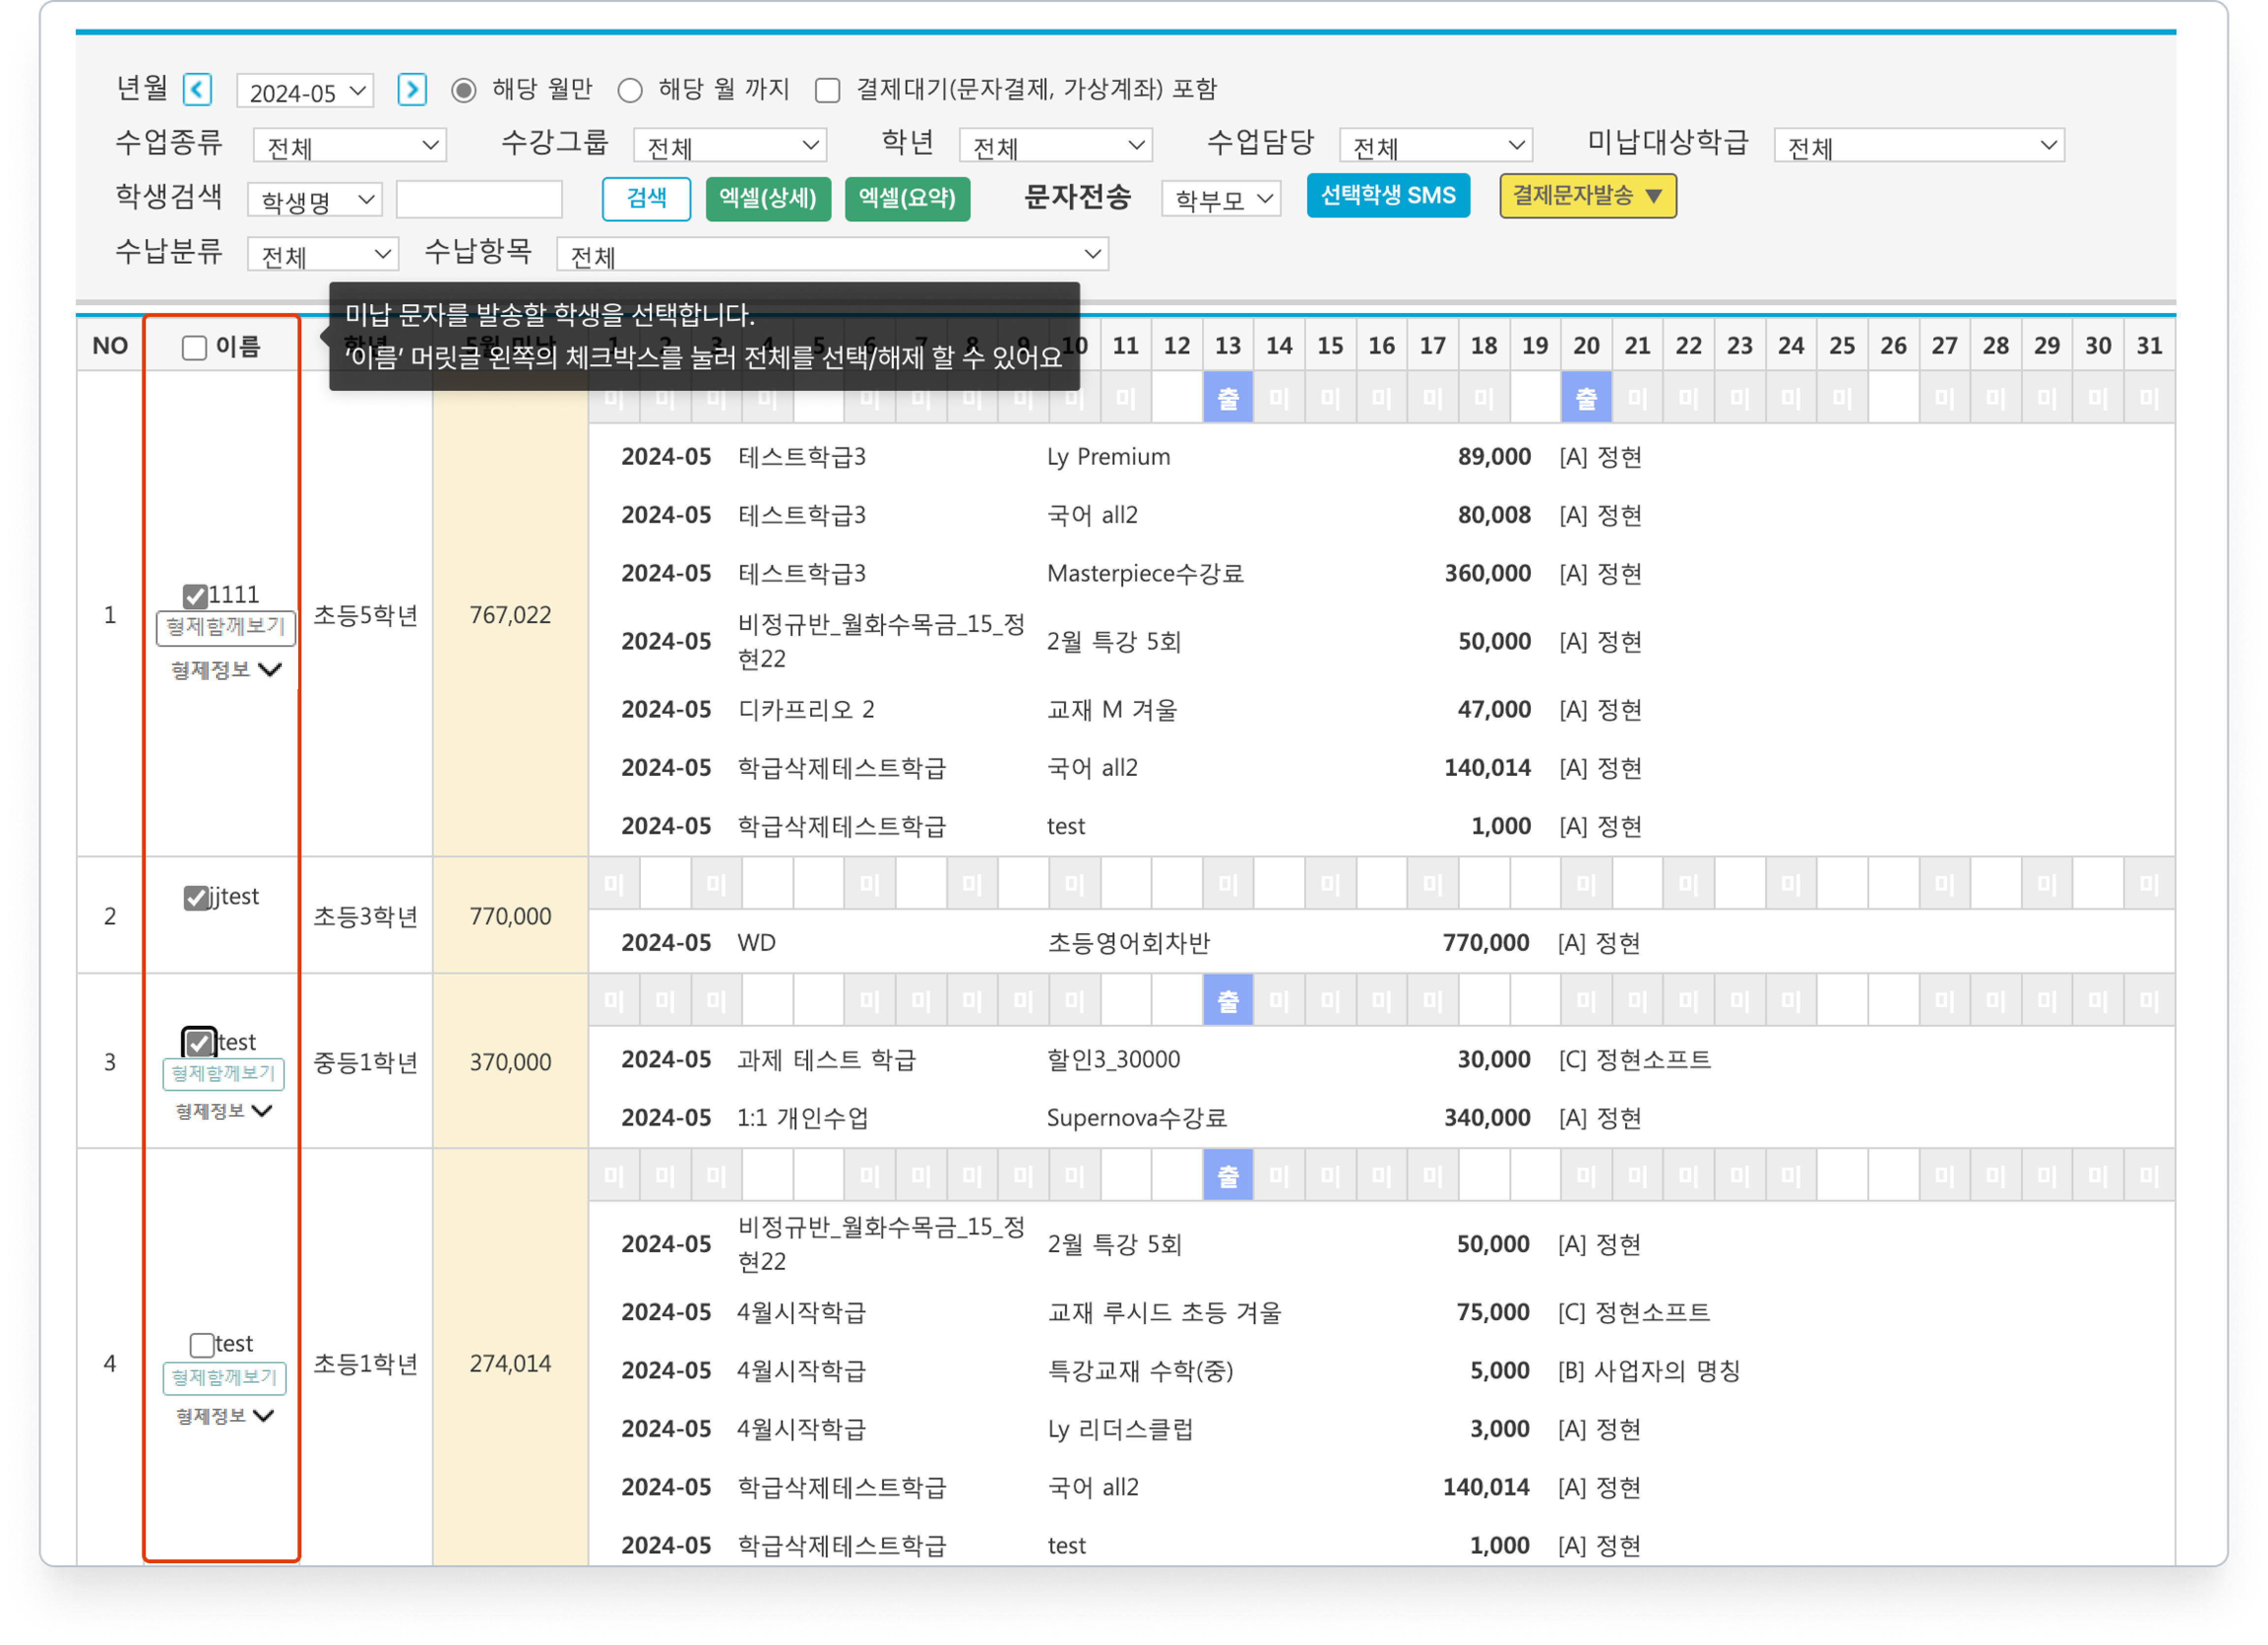2268x1645 pixels.
Task: Open the 수납항목 dropdown
Action: coord(832,255)
